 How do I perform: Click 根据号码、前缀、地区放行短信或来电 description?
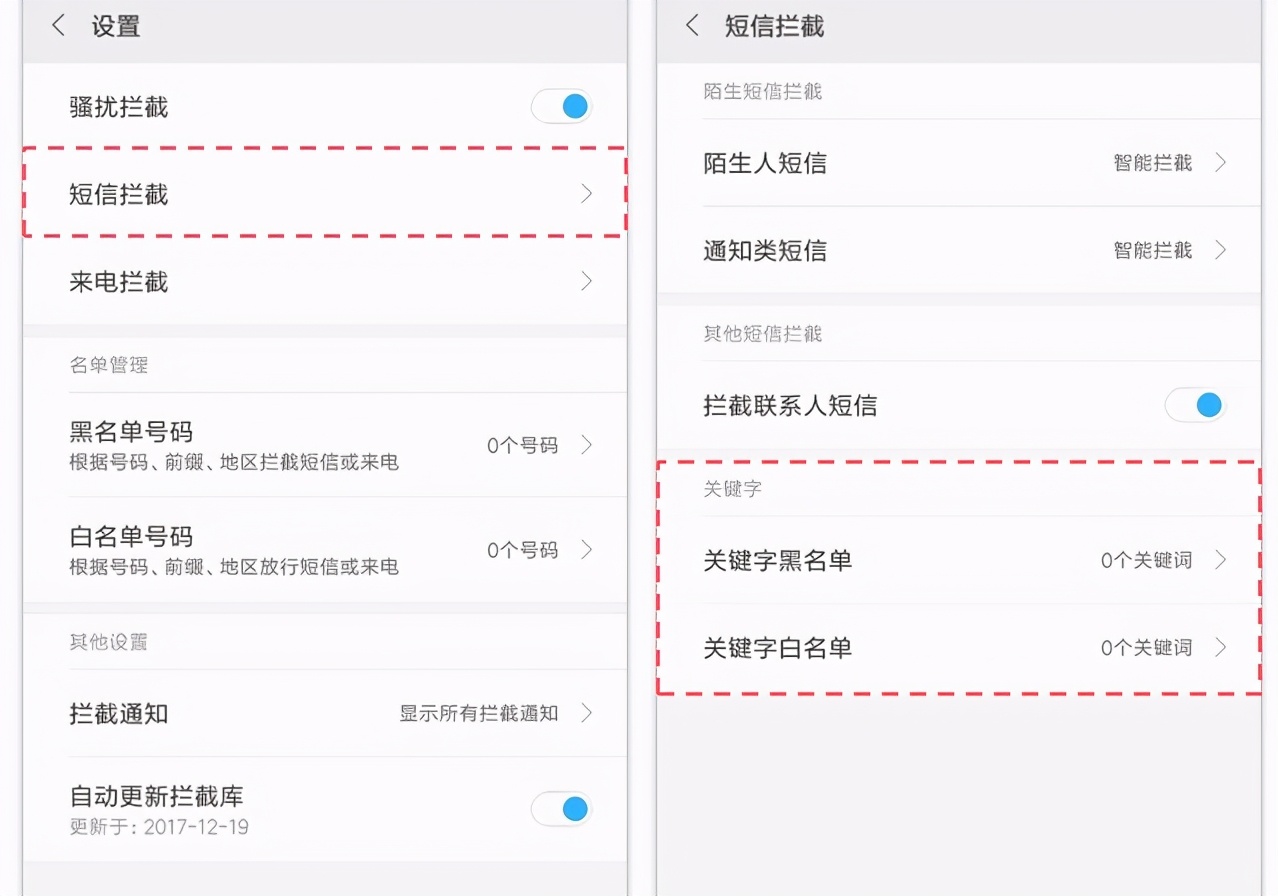234,567
